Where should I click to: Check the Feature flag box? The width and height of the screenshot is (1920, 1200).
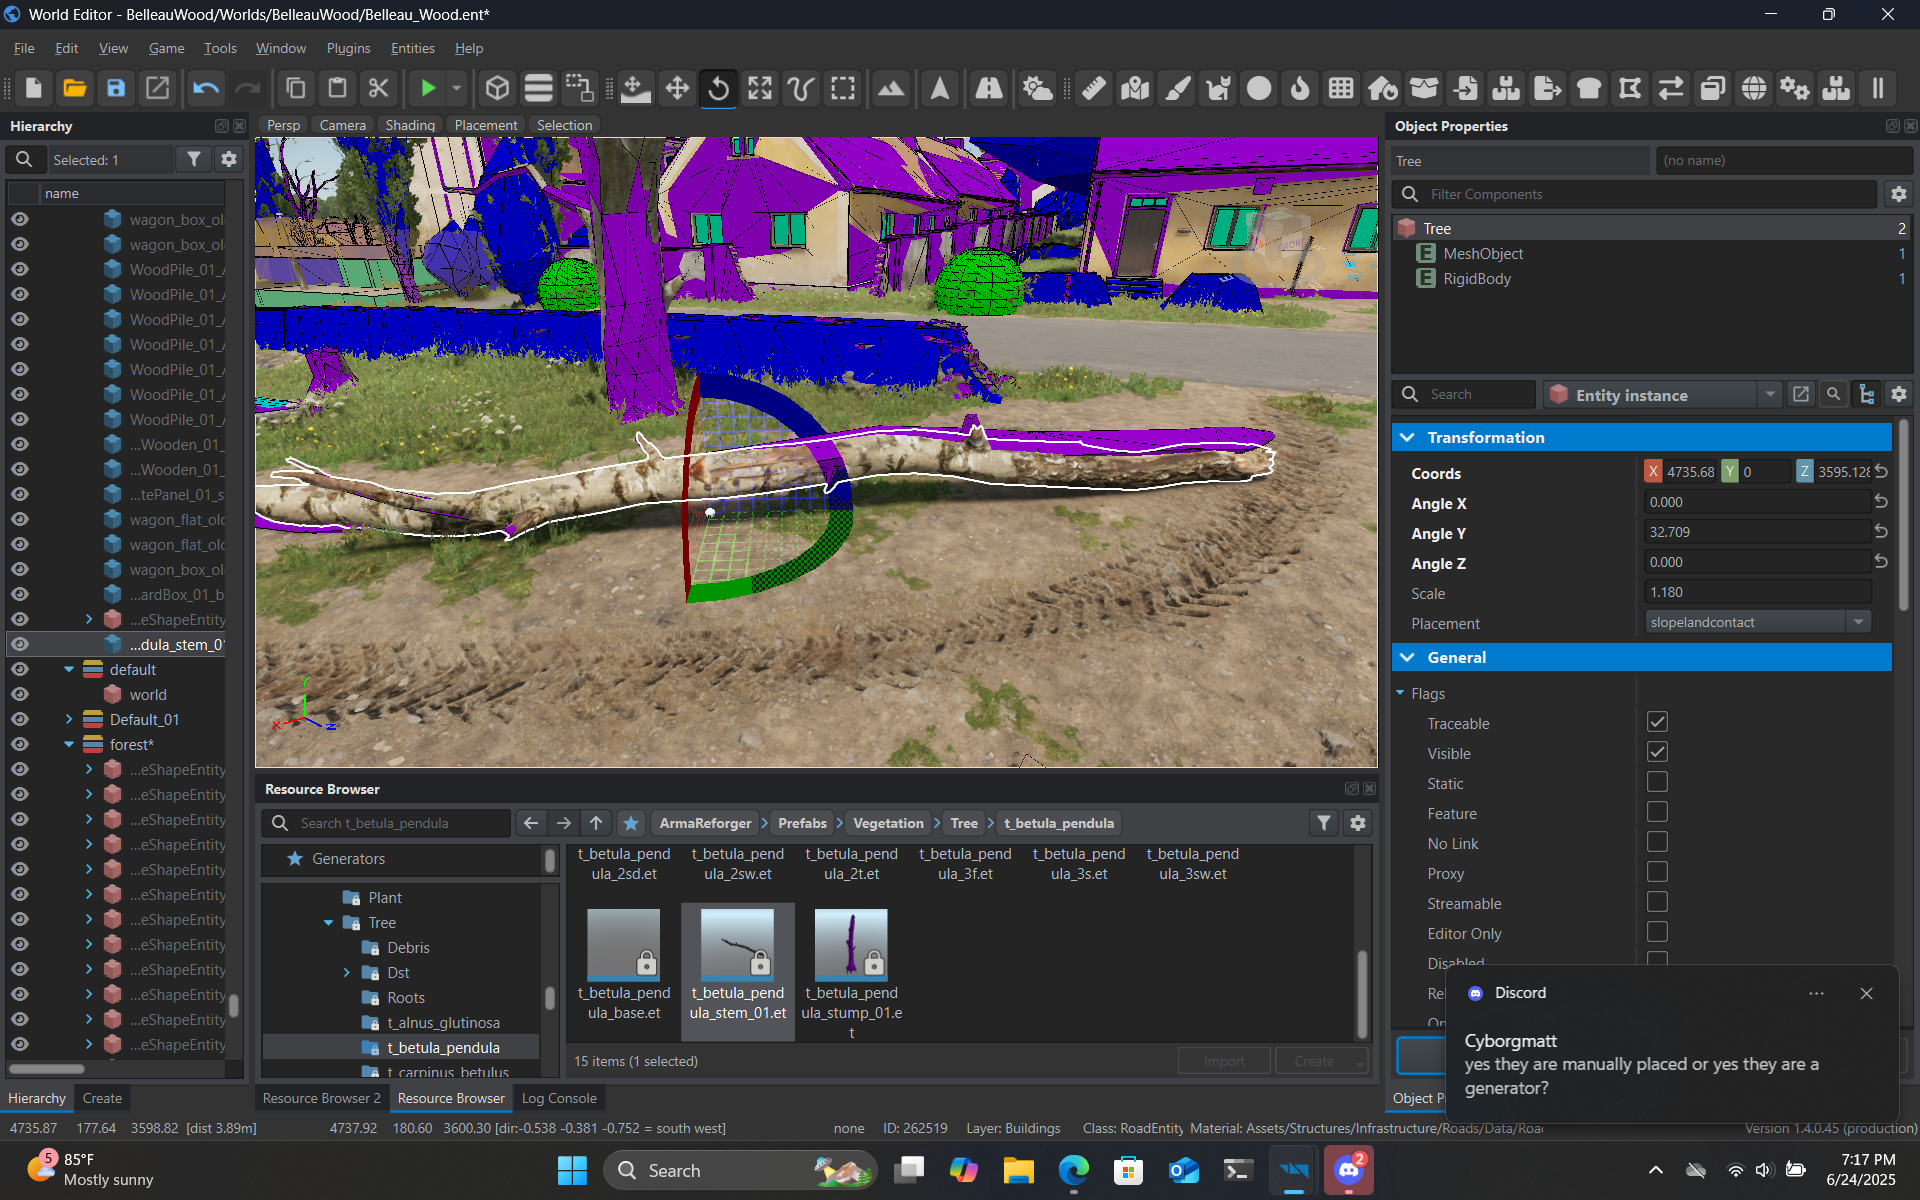(x=1657, y=812)
